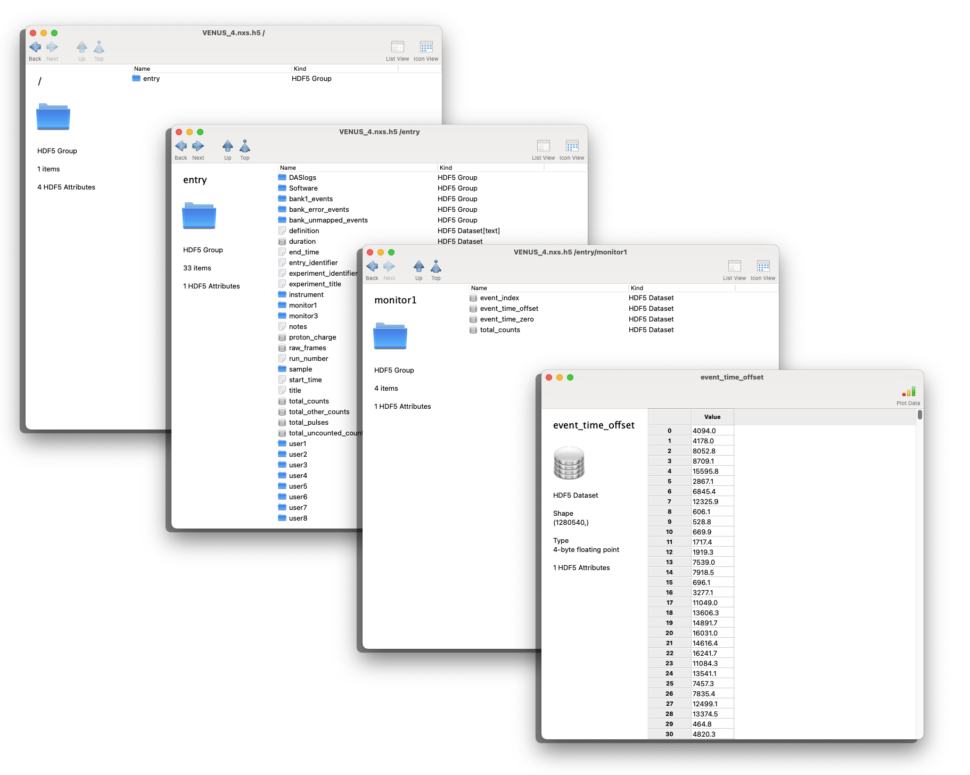Select the user8 group in entry list
The width and height of the screenshot is (970, 775).
tap(297, 518)
